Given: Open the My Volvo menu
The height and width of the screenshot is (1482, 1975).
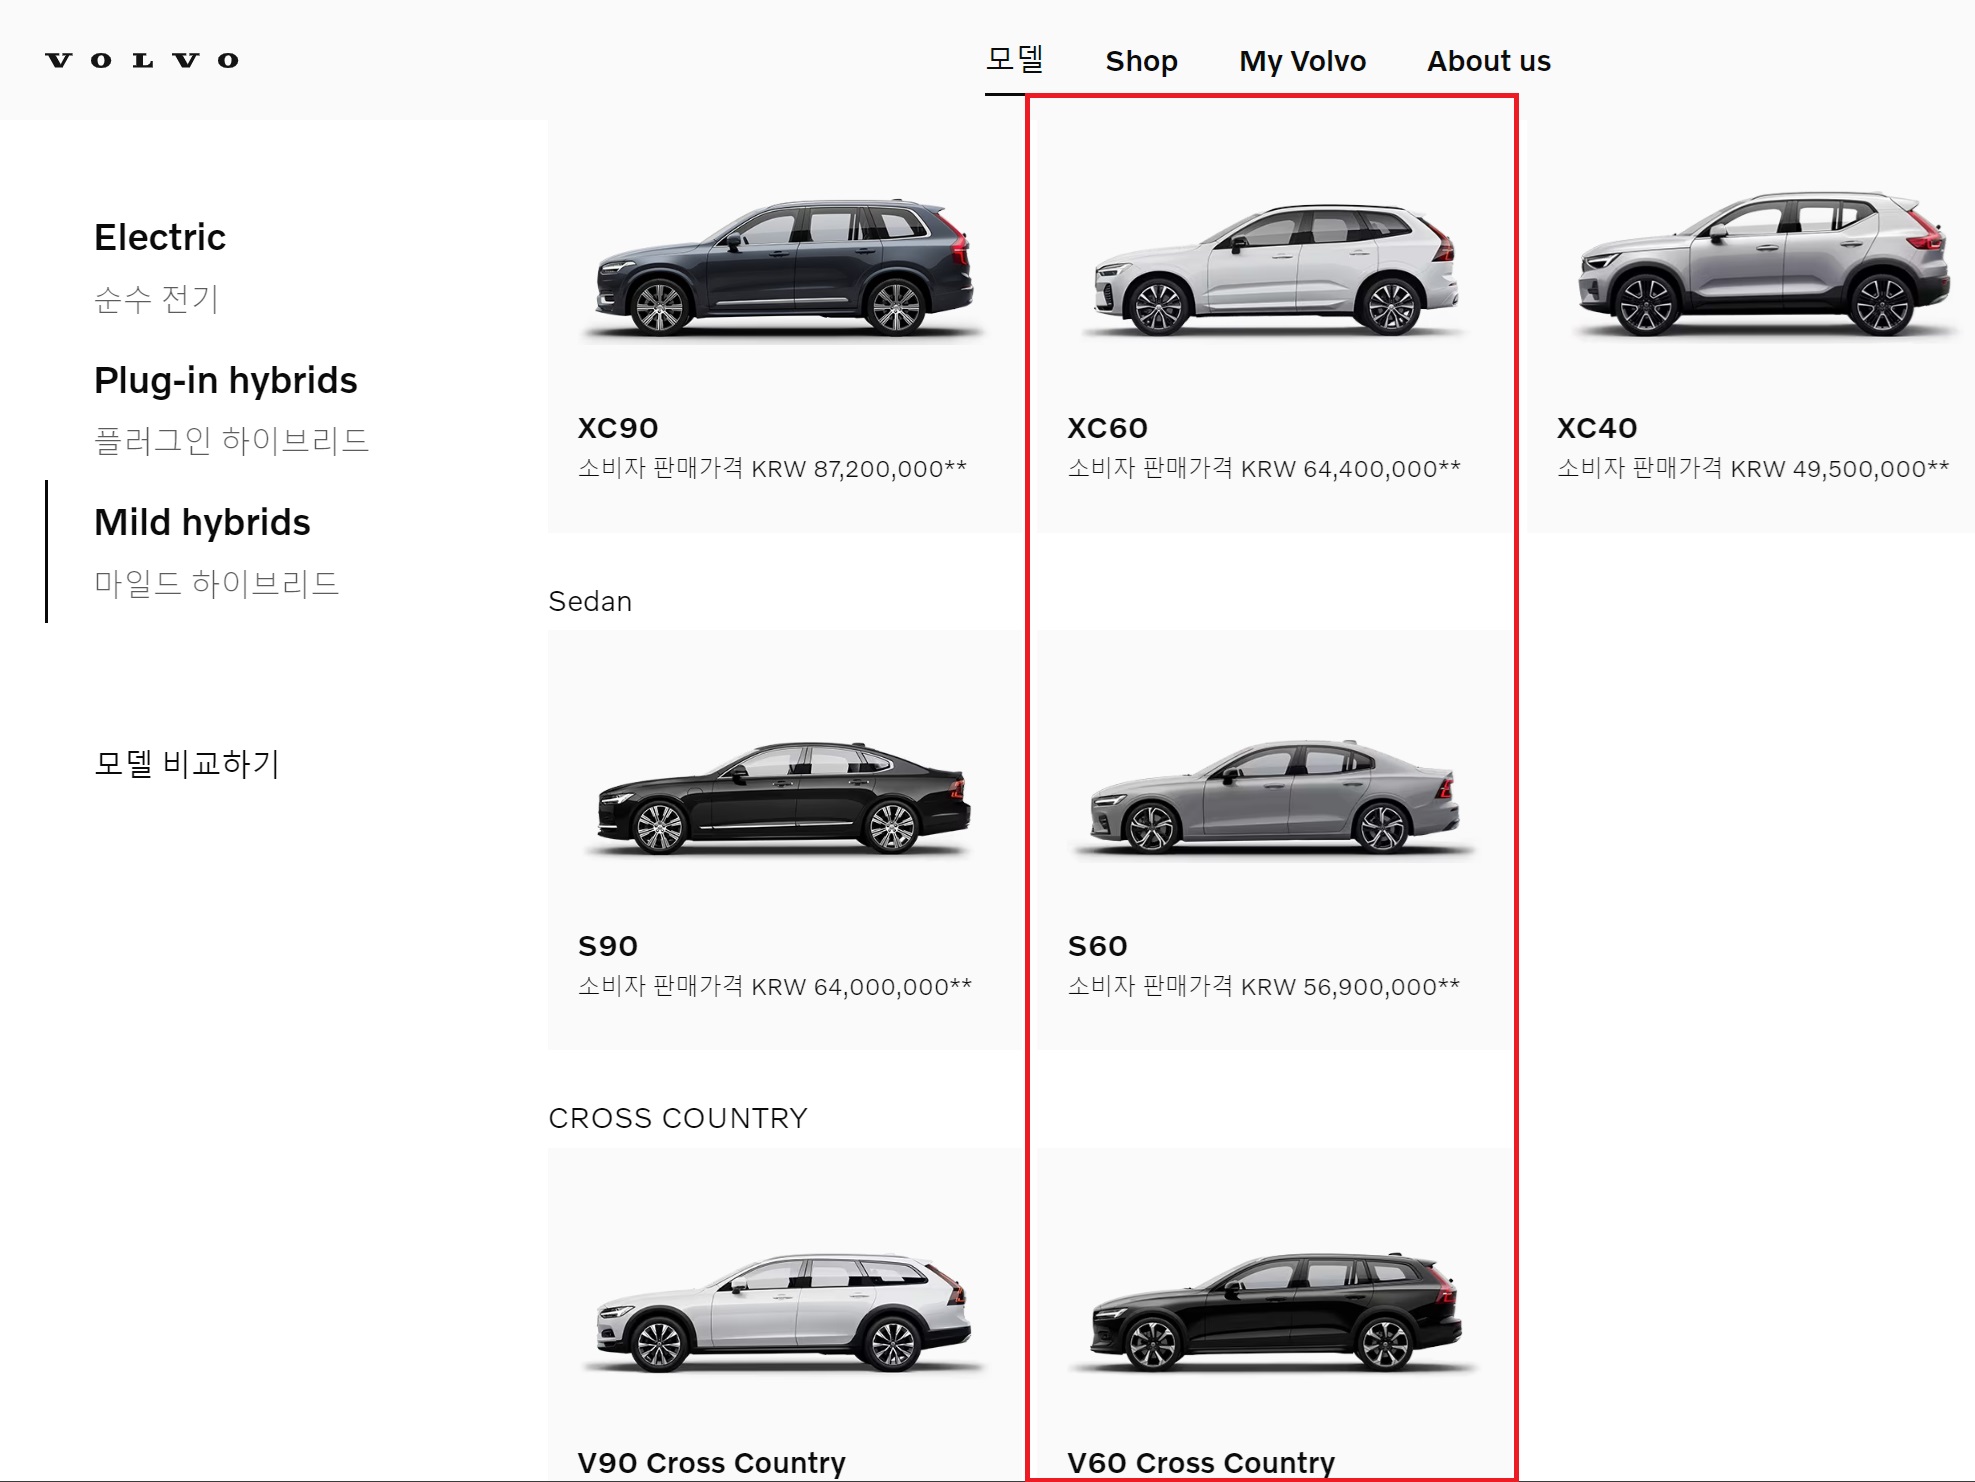Looking at the screenshot, I should pos(1302,61).
